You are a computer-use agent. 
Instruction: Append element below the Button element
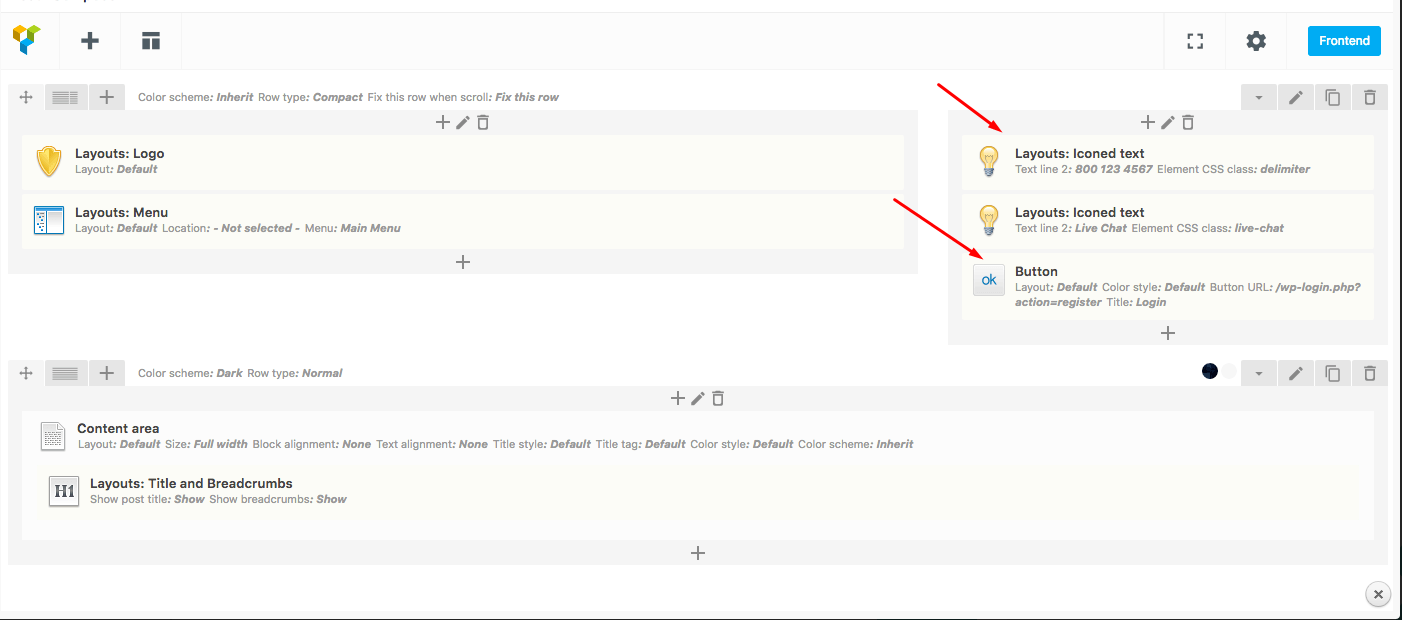(1168, 333)
